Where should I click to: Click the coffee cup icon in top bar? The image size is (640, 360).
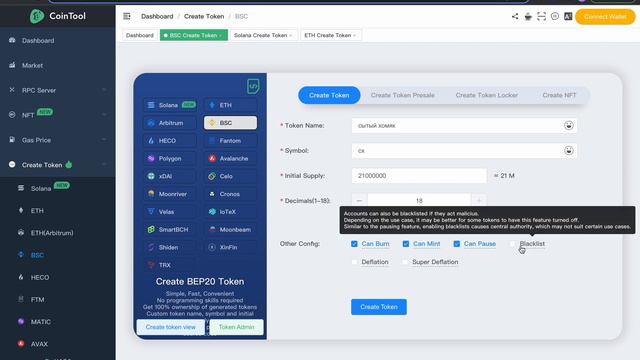pyautogui.click(x=528, y=16)
